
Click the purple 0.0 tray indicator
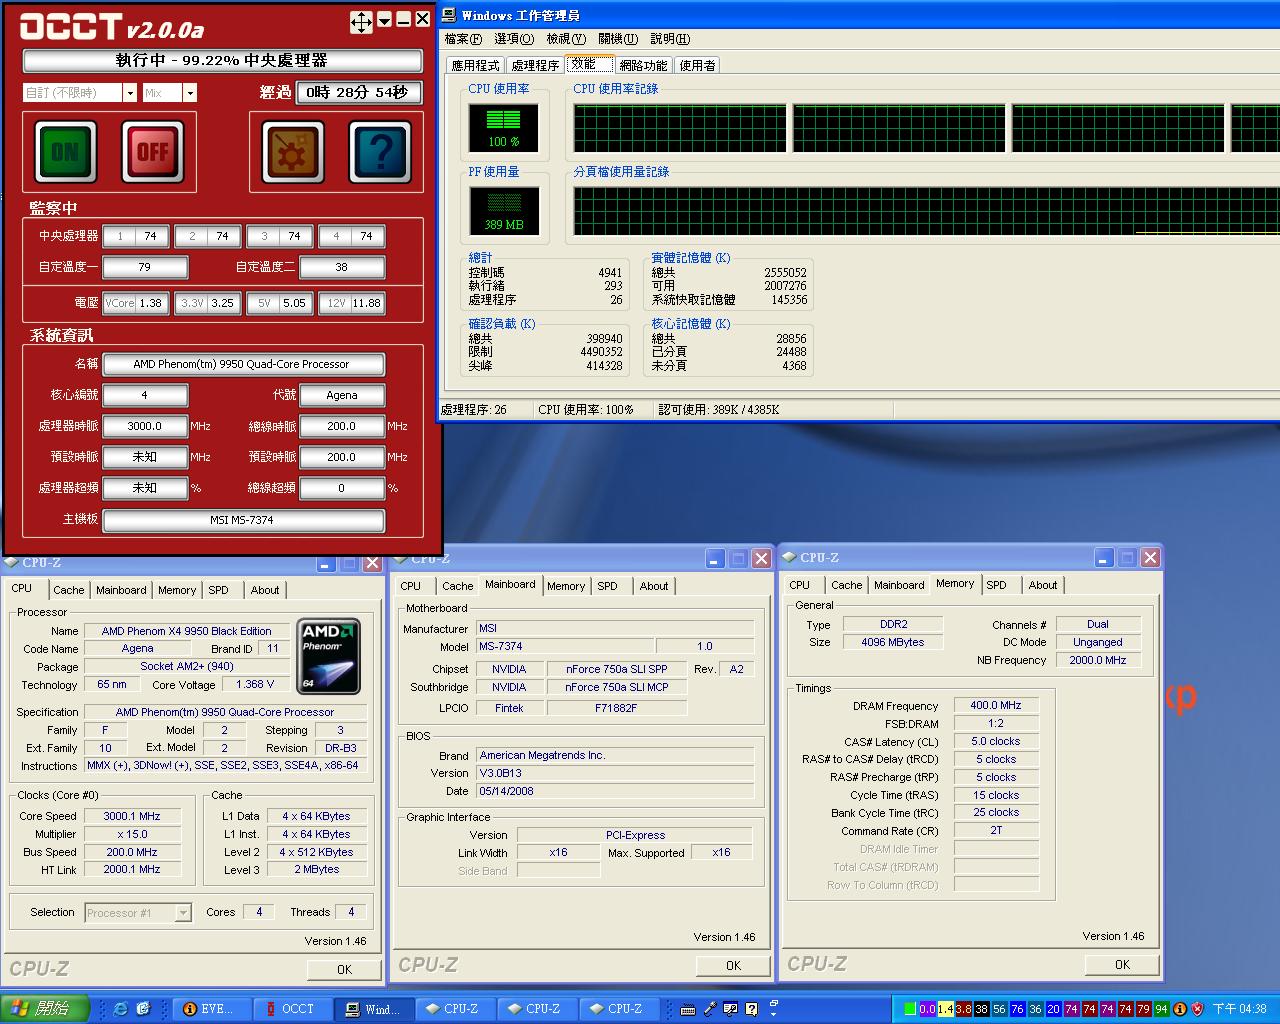tap(927, 1009)
